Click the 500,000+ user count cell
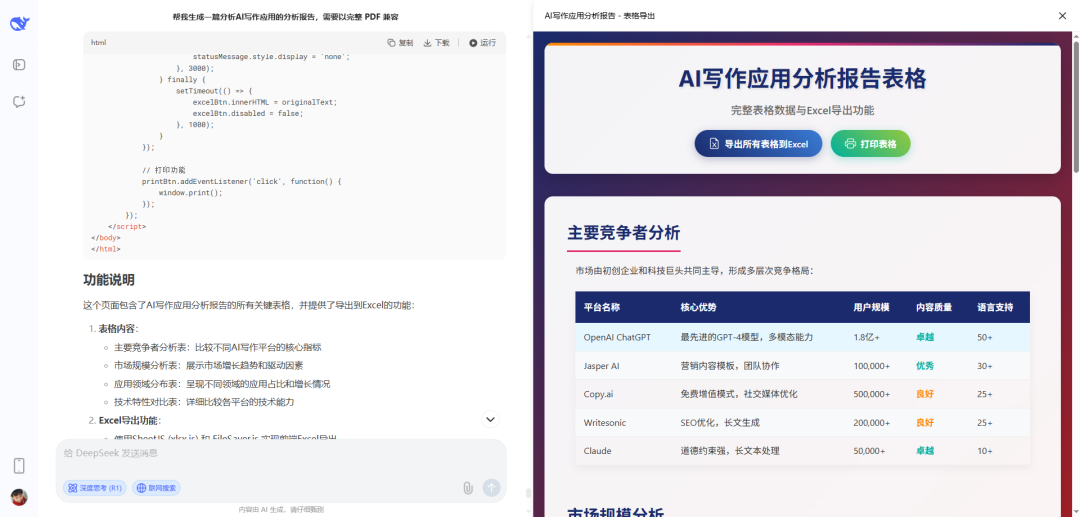The width and height of the screenshot is (1080, 517). pos(872,394)
